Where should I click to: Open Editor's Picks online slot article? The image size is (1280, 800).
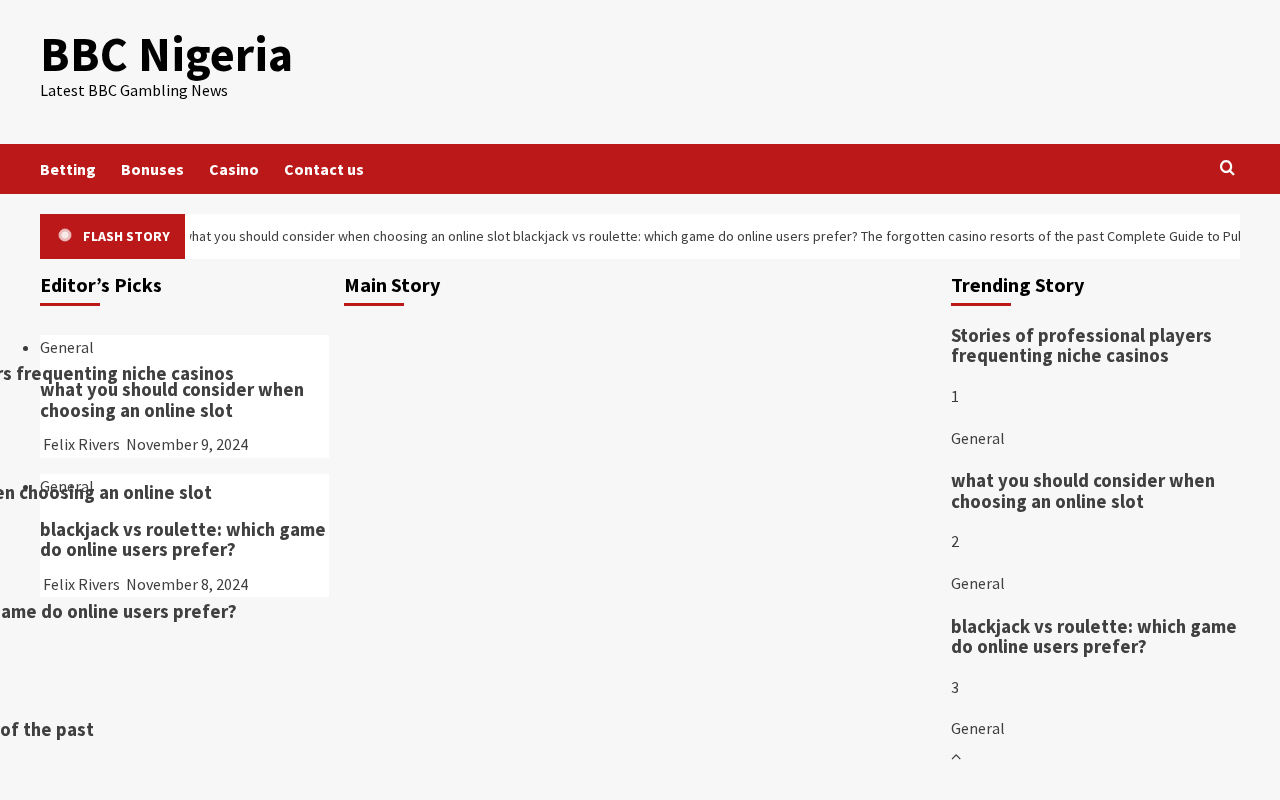pyautogui.click(x=172, y=400)
